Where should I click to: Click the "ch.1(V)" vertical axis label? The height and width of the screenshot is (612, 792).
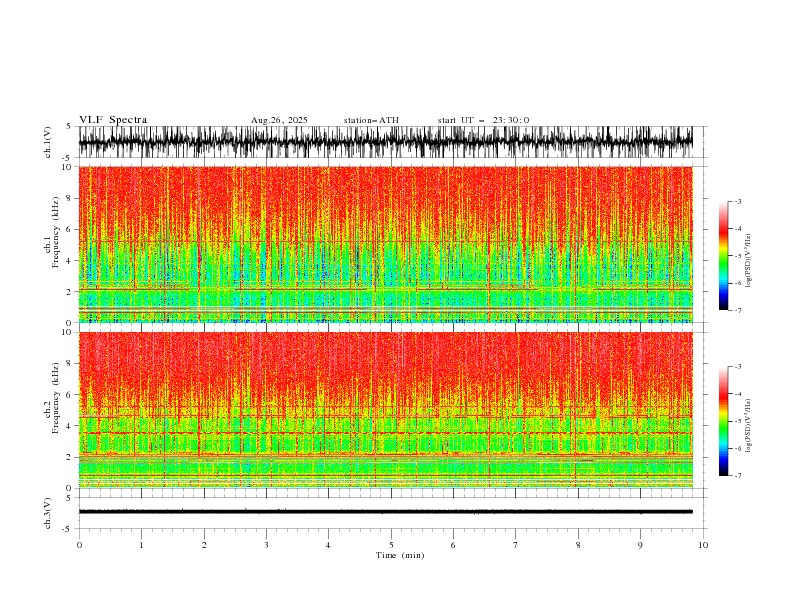[x=48, y=142]
